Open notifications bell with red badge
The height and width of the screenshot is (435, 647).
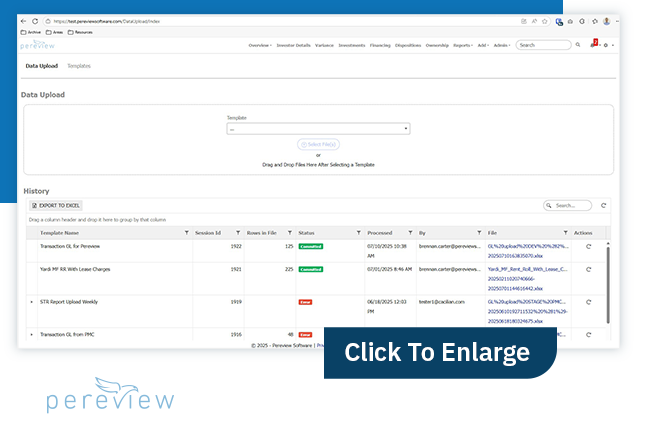click(594, 44)
